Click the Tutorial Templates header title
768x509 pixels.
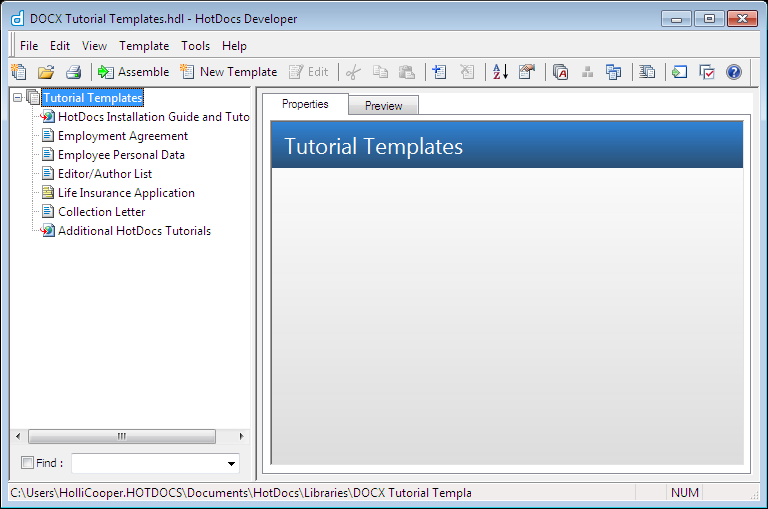pos(373,146)
